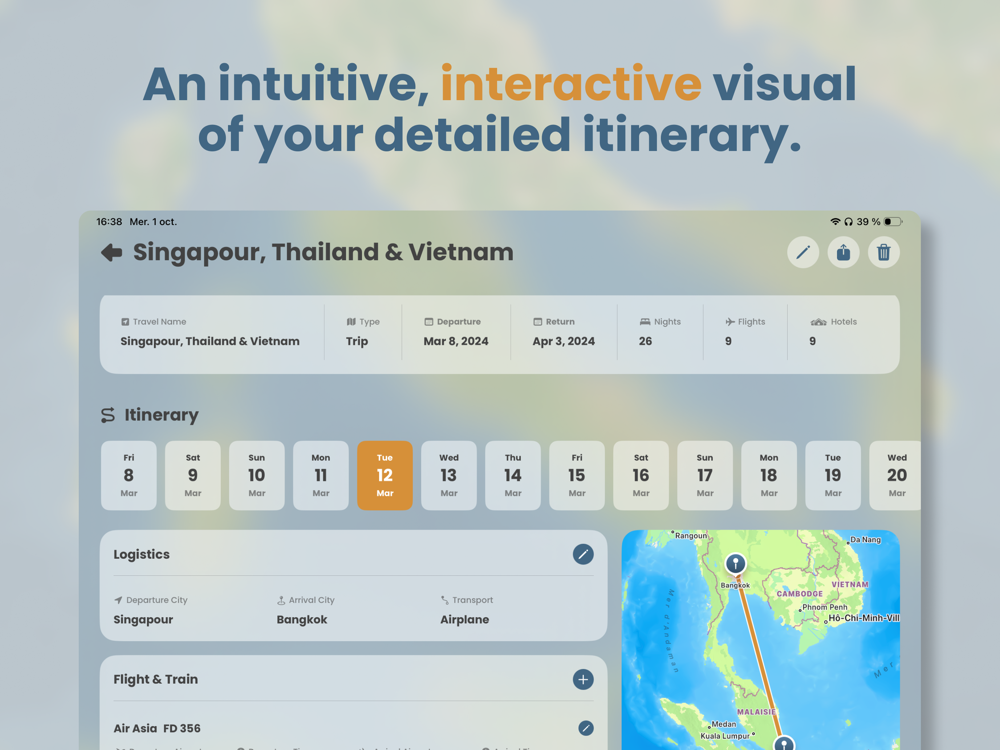This screenshot has width=1000, height=750.
Task: Select highlighted Tue 12 Mar day
Action: [x=385, y=475]
